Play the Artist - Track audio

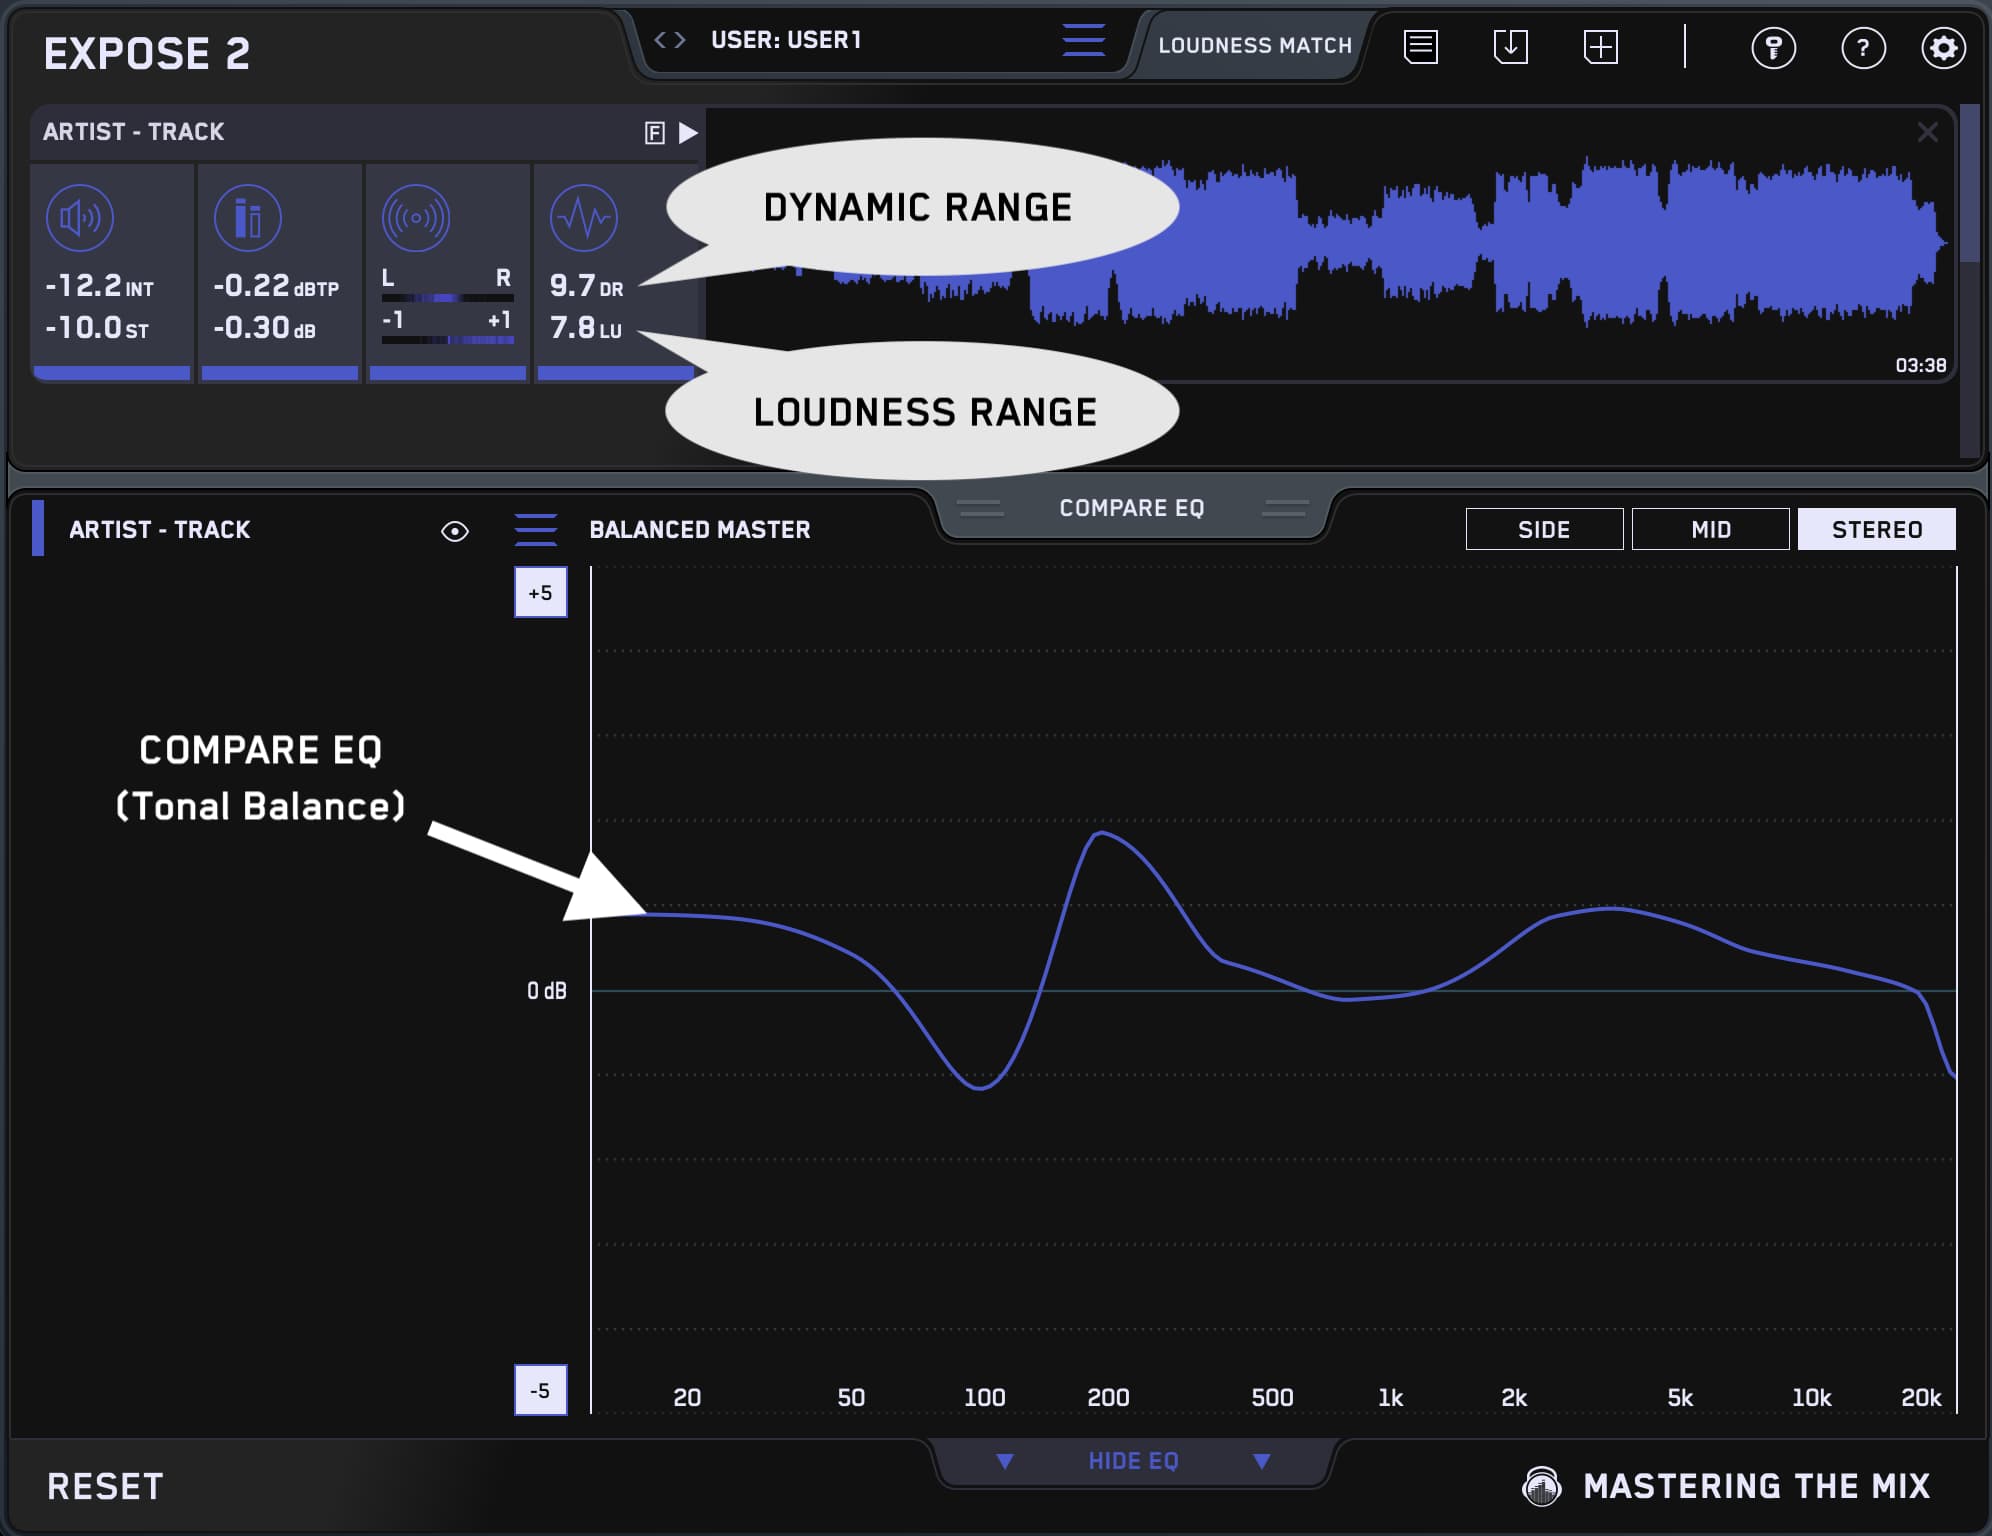tap(688, 133)
